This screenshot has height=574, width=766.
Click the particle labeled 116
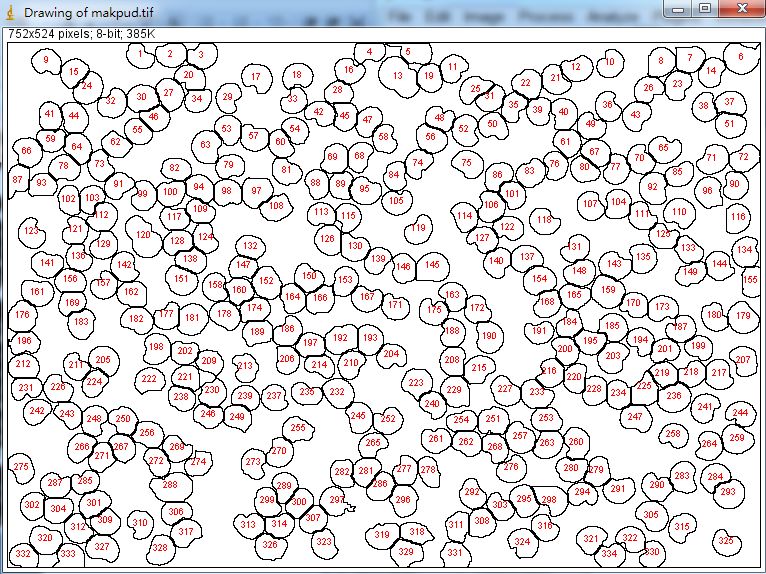739,217
